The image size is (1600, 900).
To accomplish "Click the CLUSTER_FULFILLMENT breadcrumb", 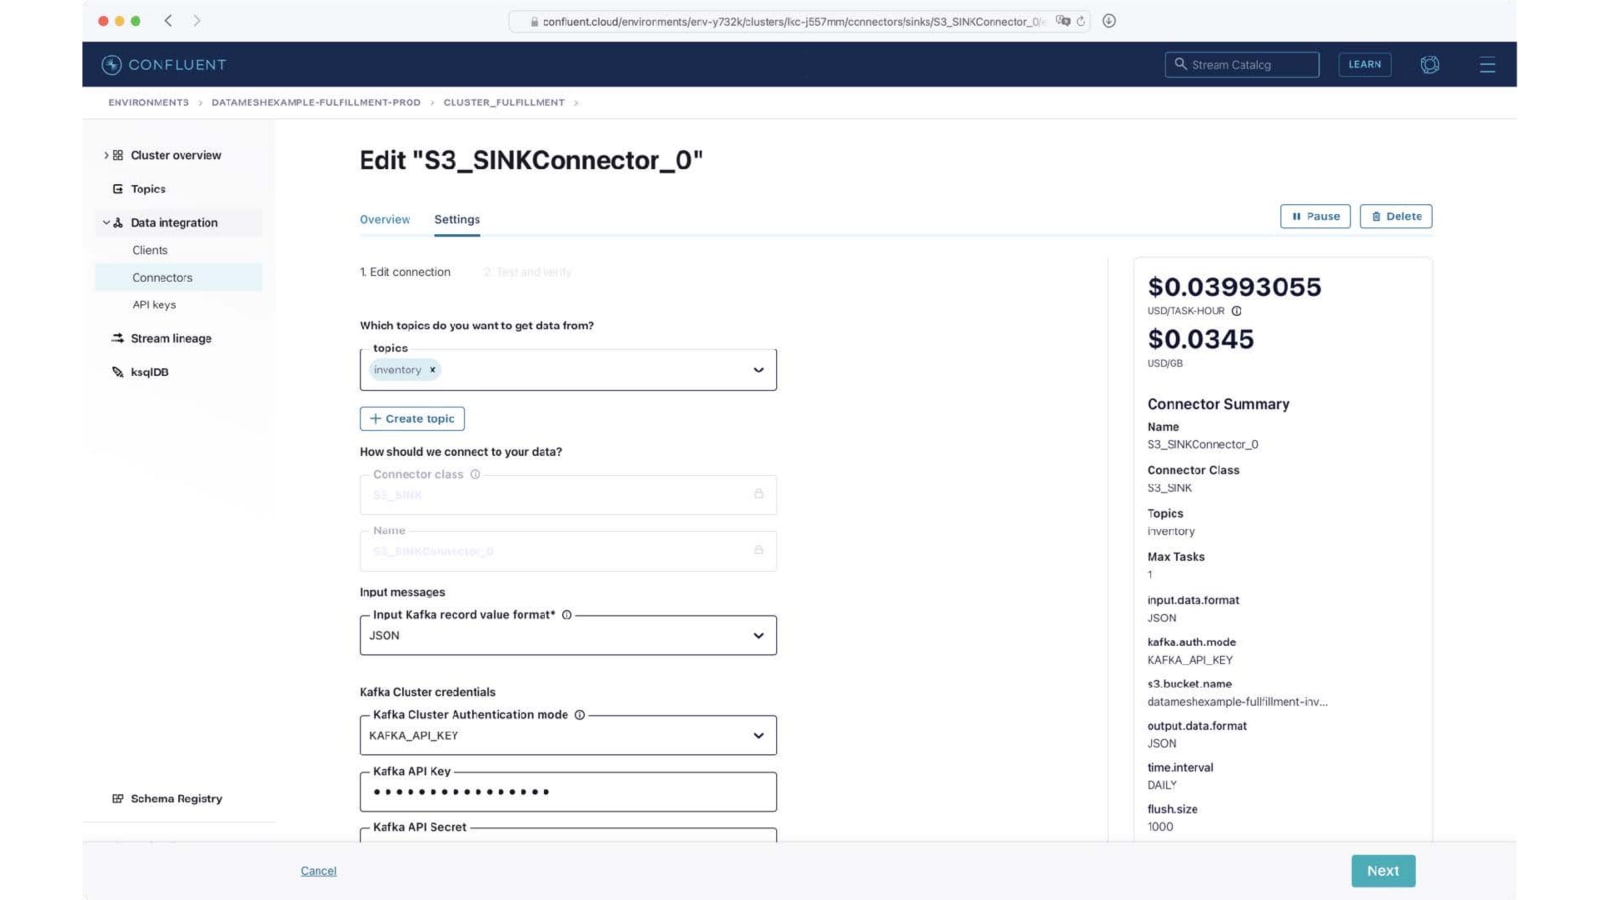I will (504, 102).
